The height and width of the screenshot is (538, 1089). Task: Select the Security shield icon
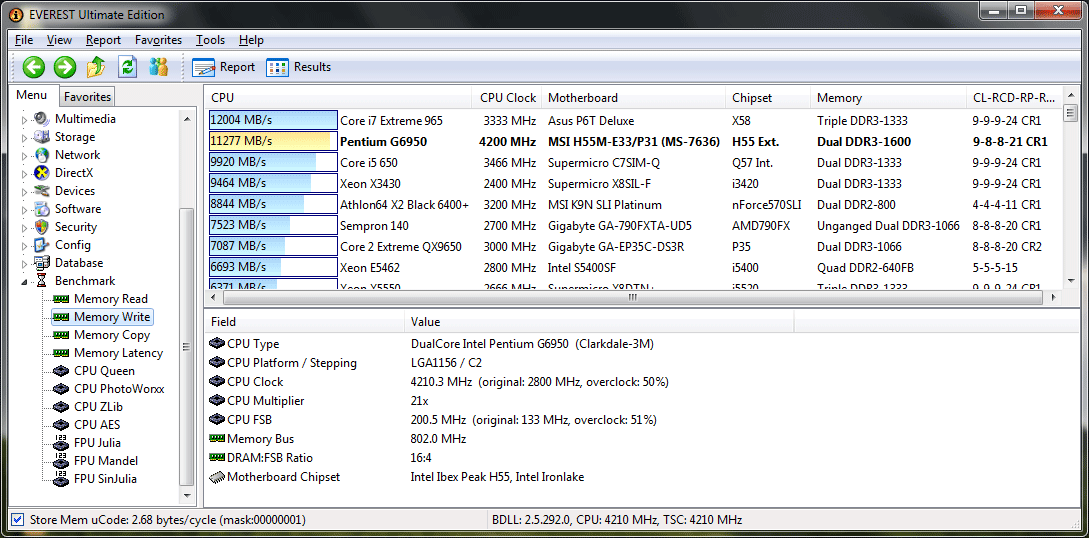(x=42, y=227)
